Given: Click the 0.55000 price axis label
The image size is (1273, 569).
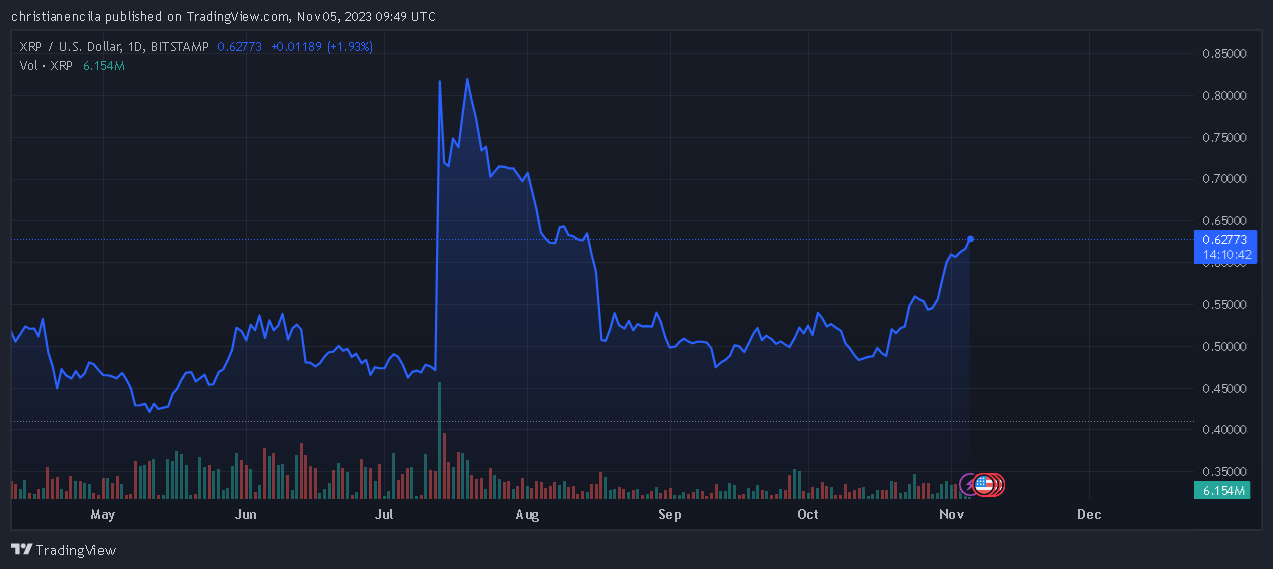Looking at the screenshot, I should [1225, 305].
